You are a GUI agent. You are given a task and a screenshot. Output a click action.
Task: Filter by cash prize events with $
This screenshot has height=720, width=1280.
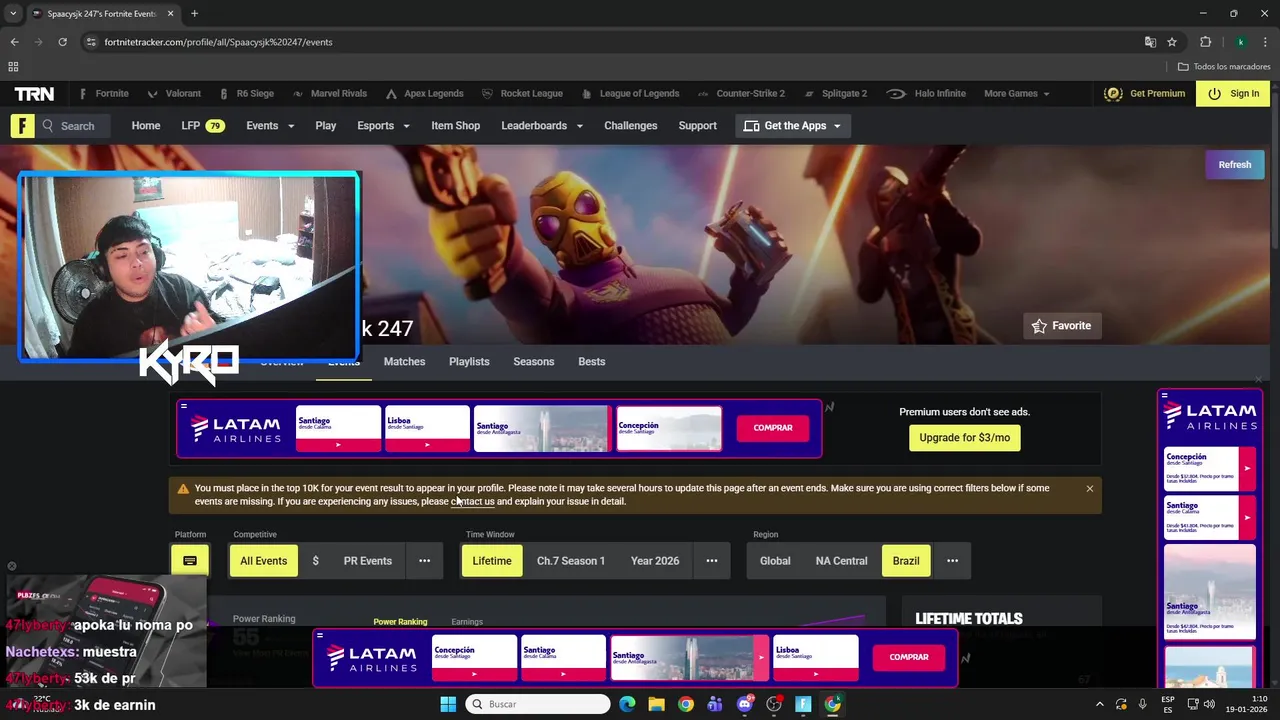tap(315, 561)
